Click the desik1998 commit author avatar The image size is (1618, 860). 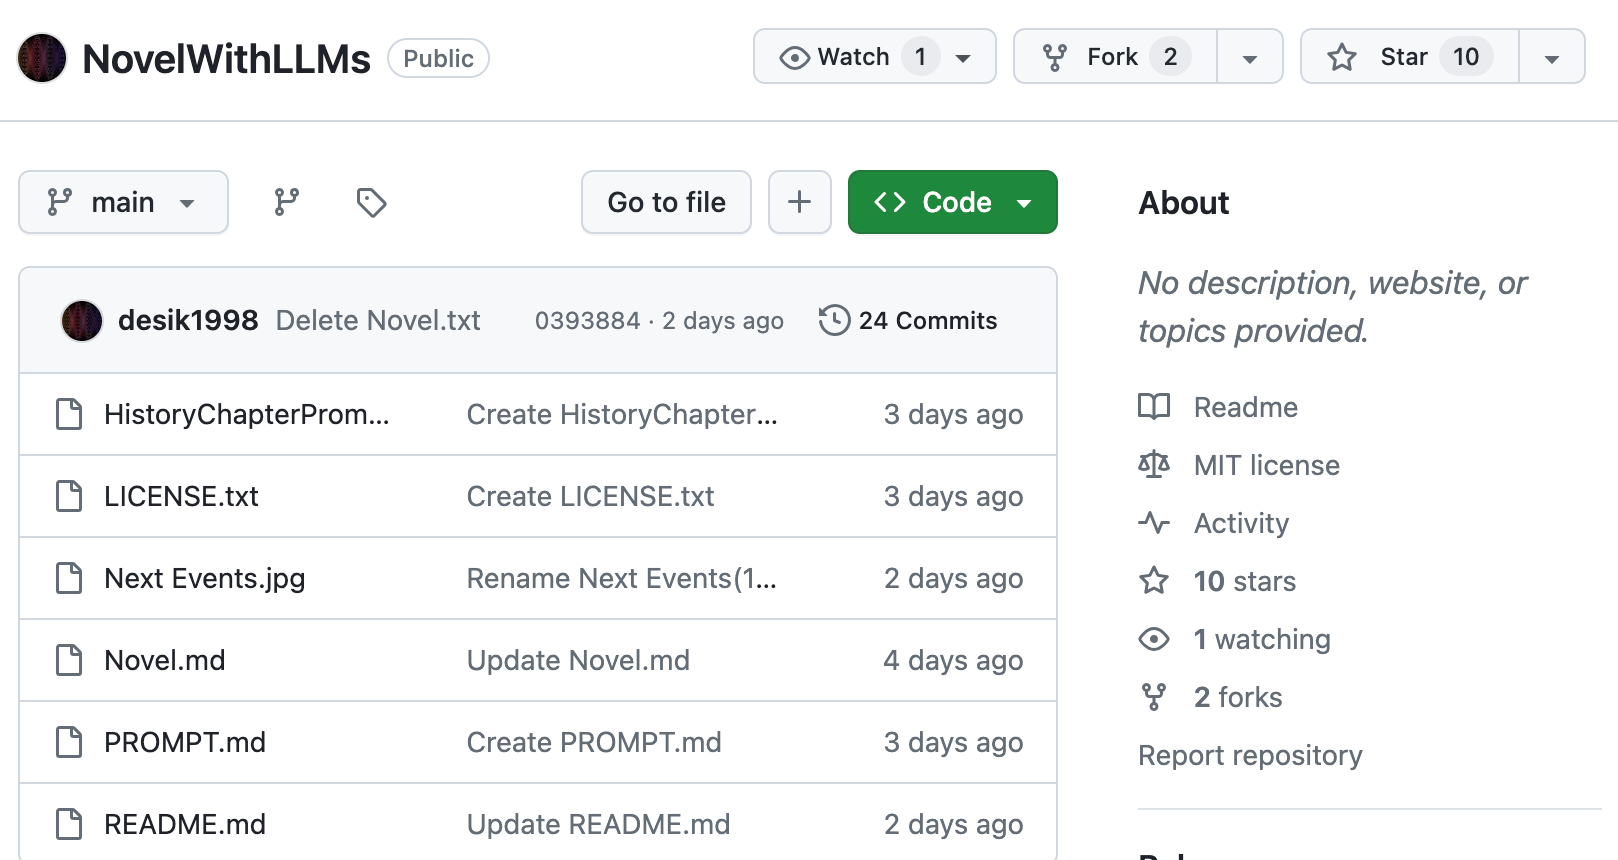82,321
